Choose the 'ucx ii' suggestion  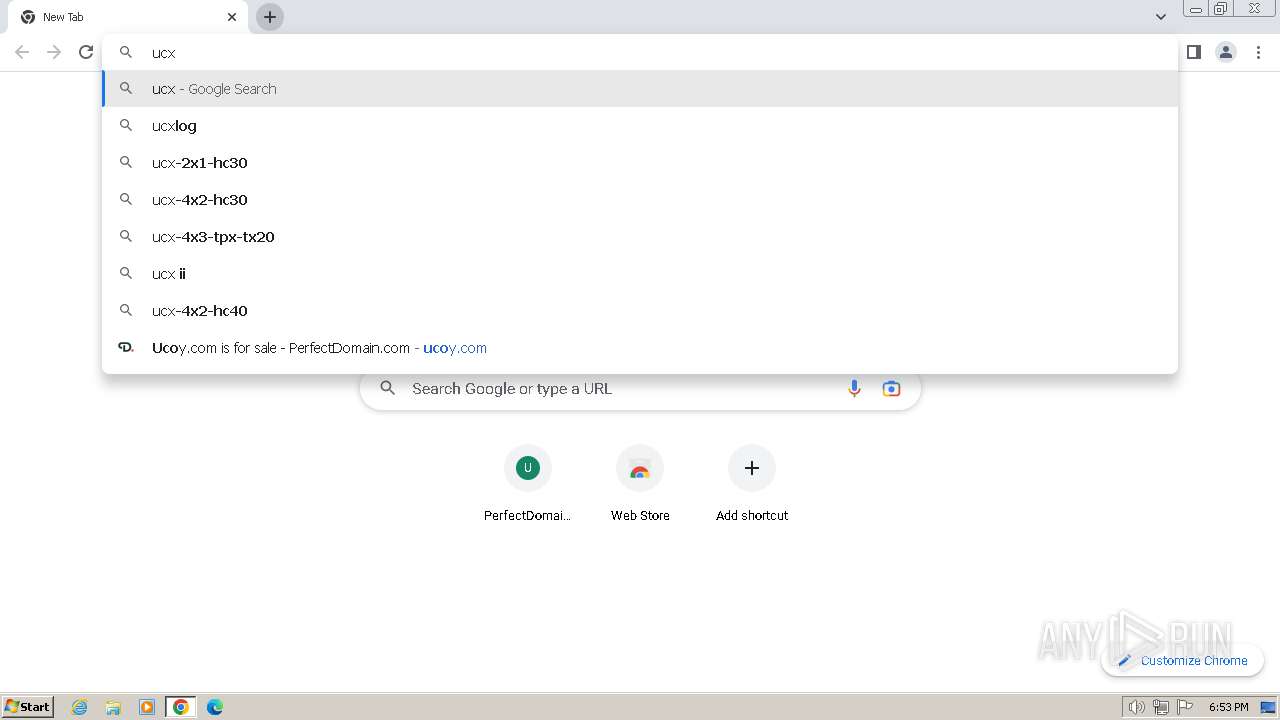click(x=640, y=274)
